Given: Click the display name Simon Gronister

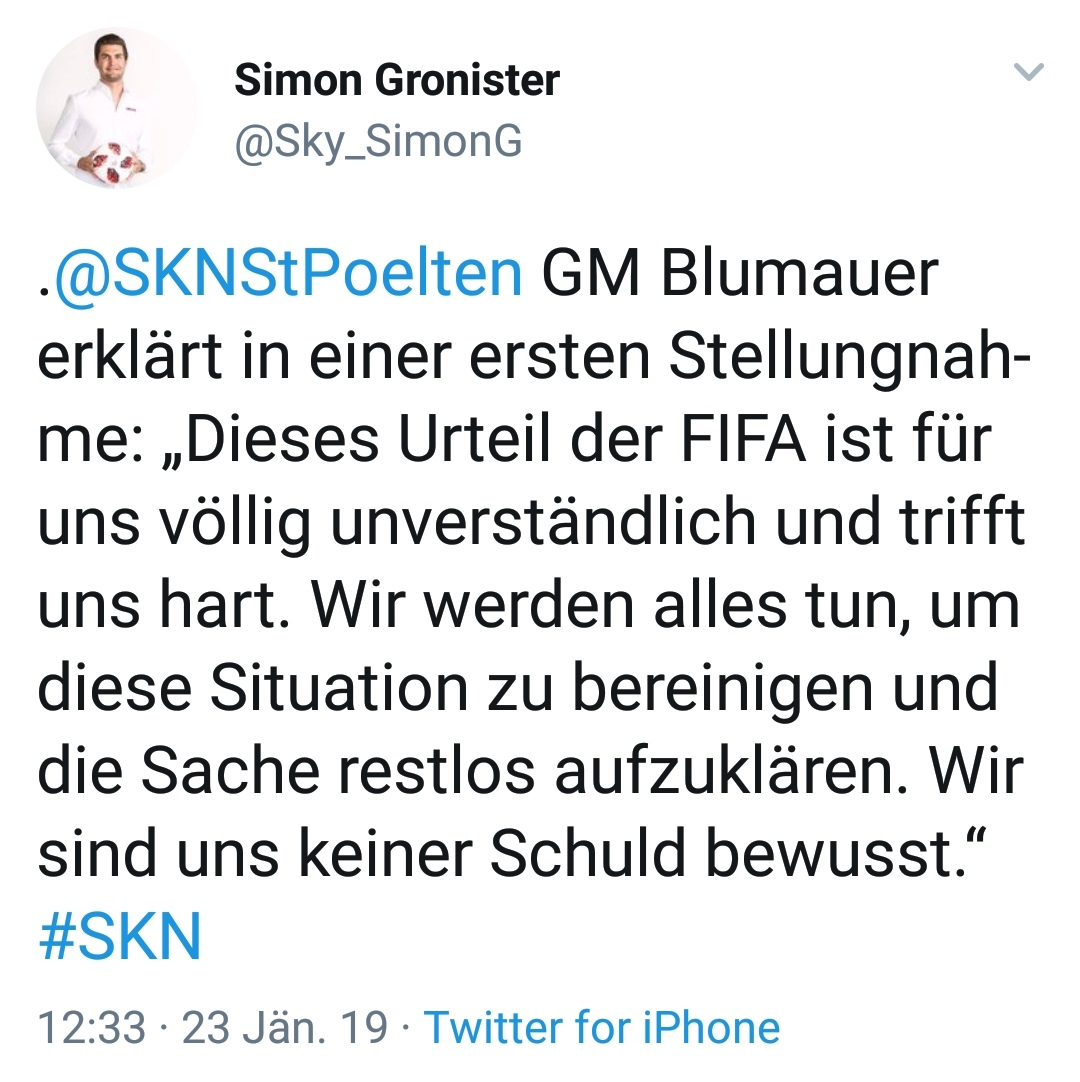Looking at the screenshot, I should [x=397, y=80].
